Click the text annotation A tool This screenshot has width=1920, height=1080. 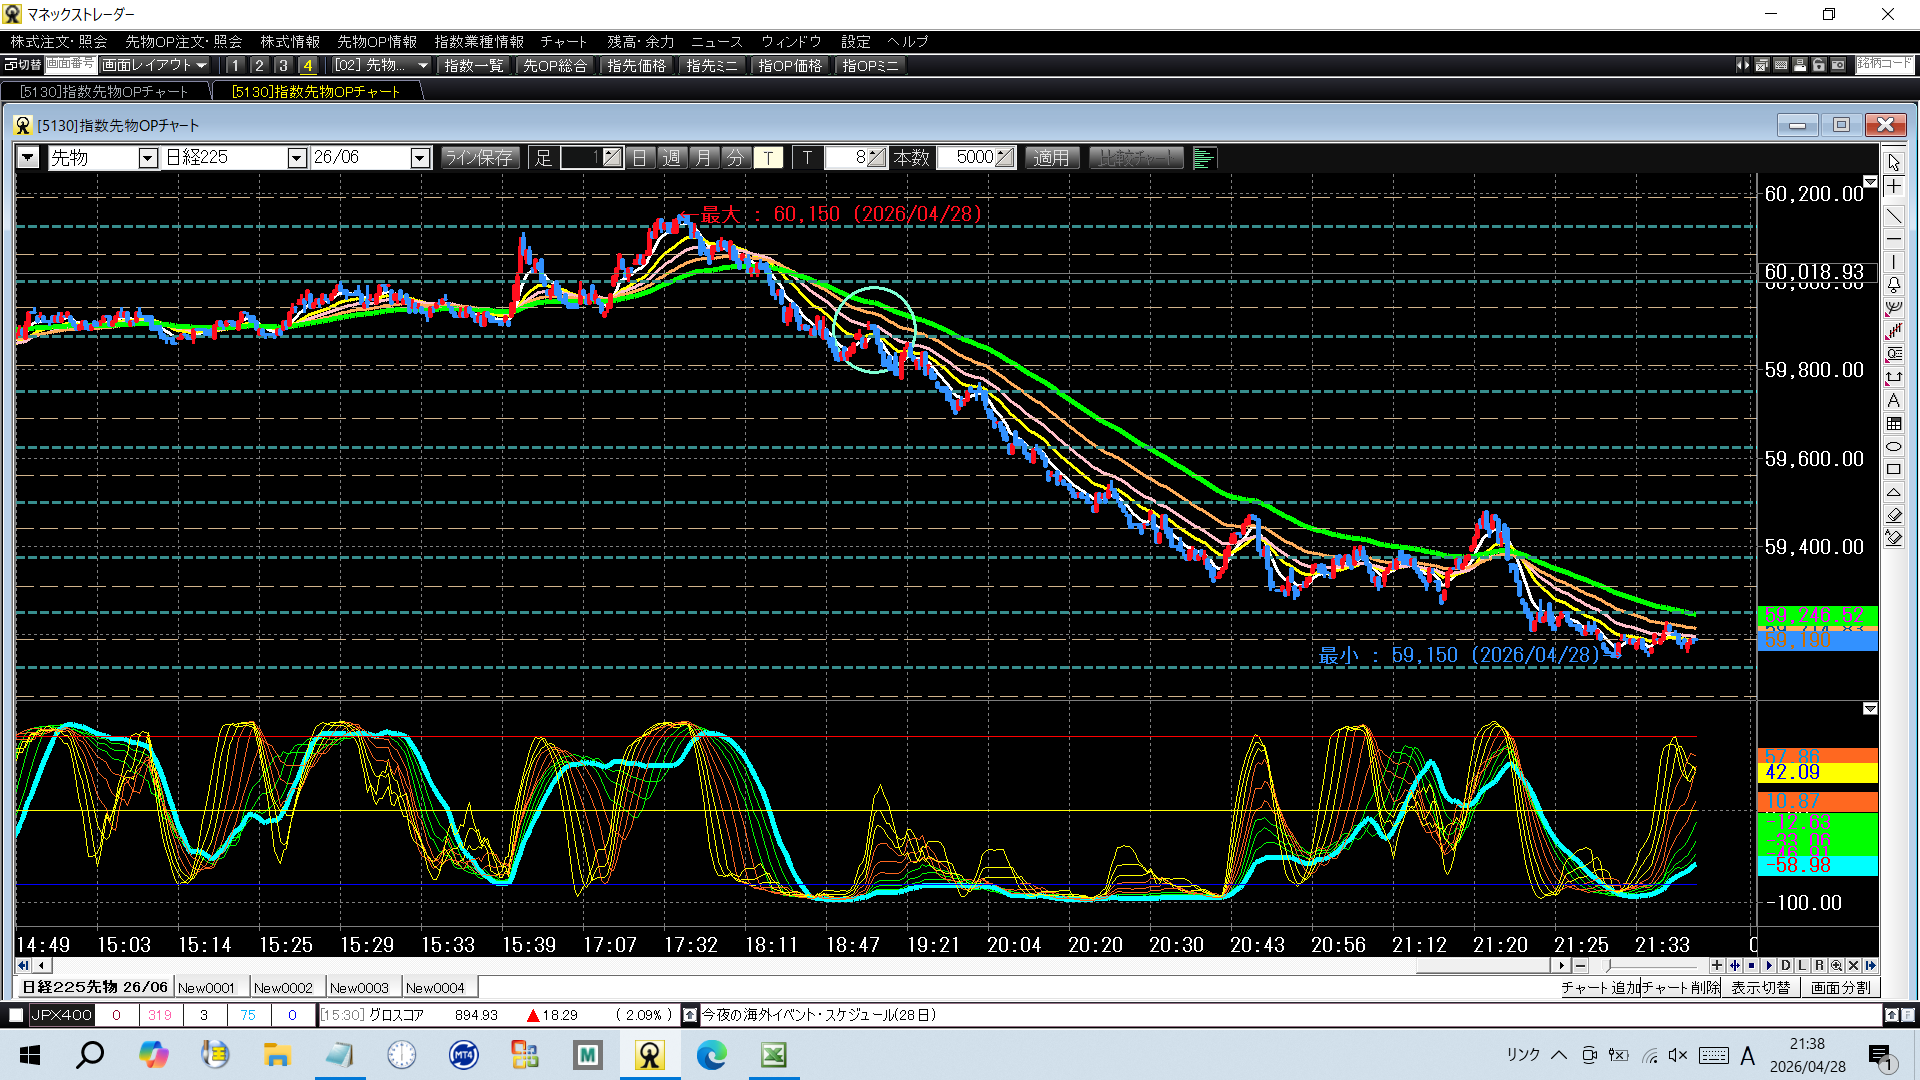tap(1894, 400)
